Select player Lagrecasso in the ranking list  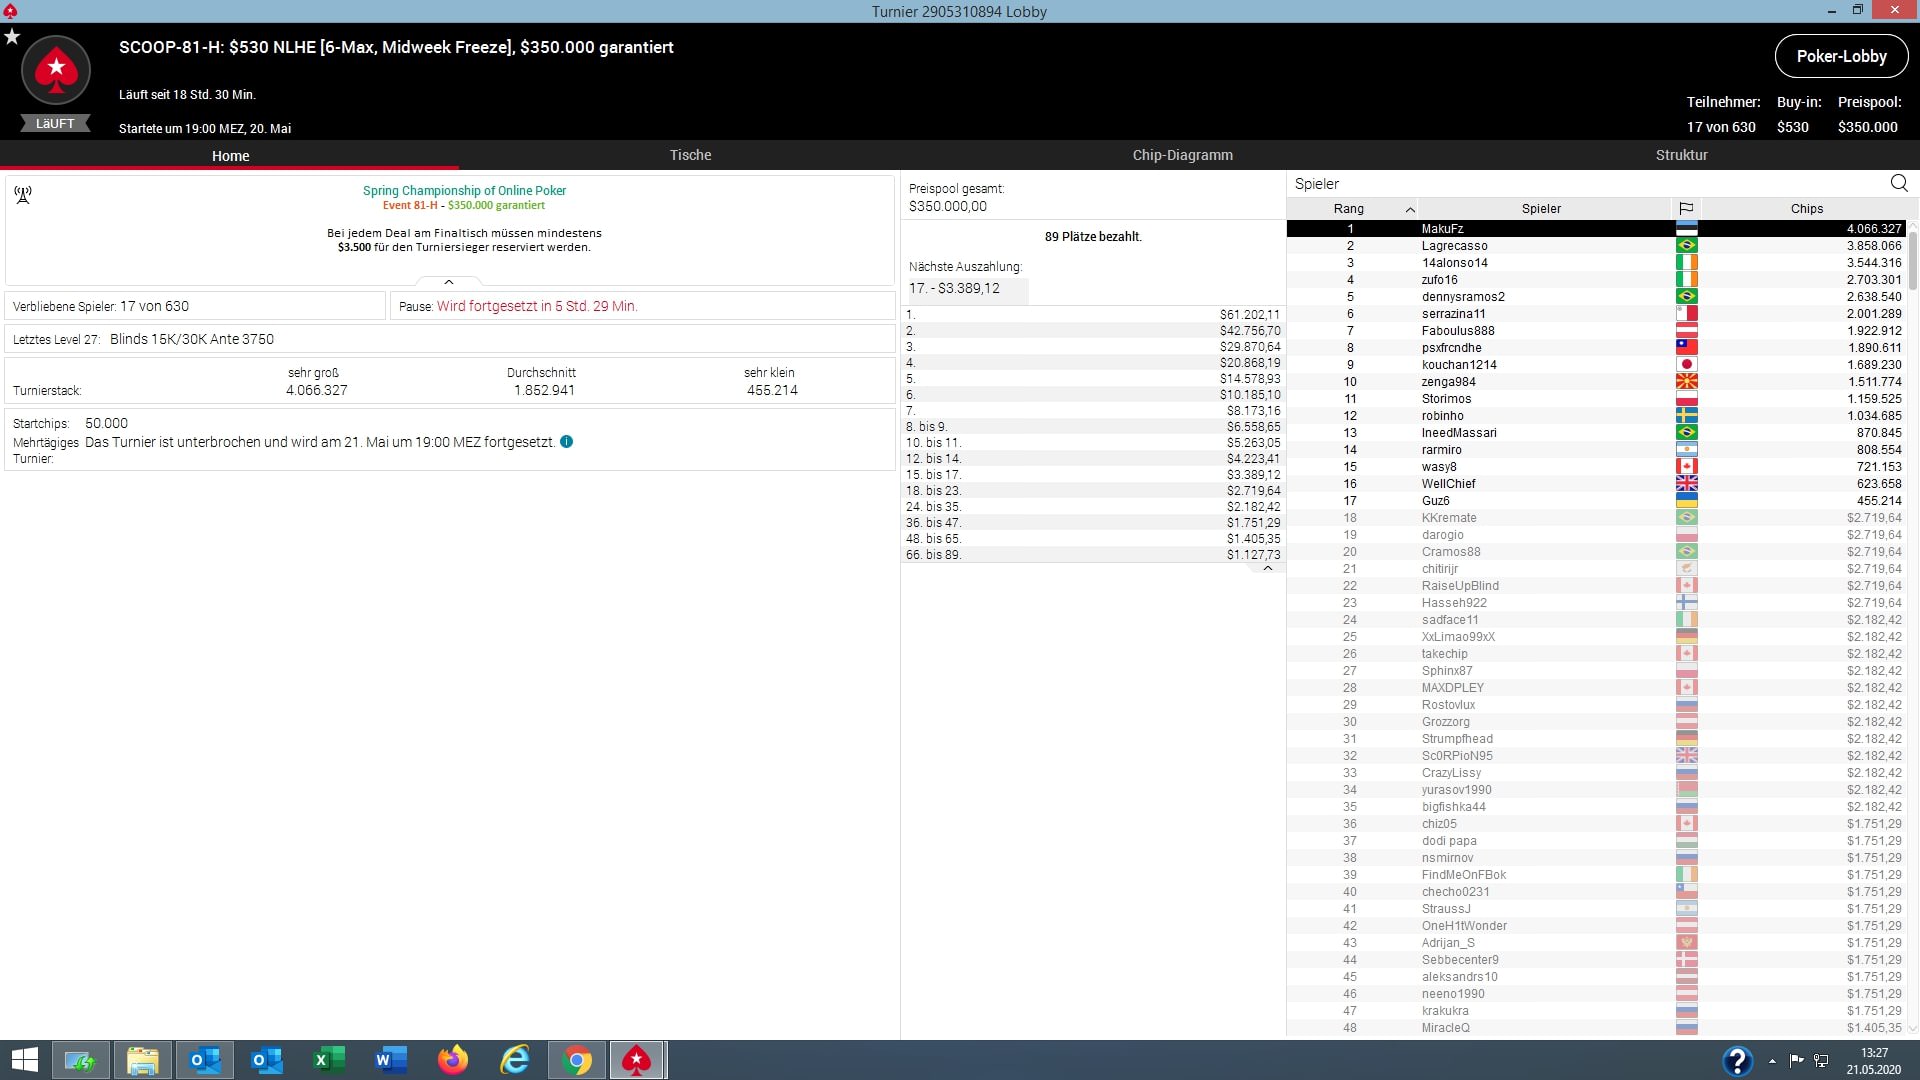[1454, 246]
